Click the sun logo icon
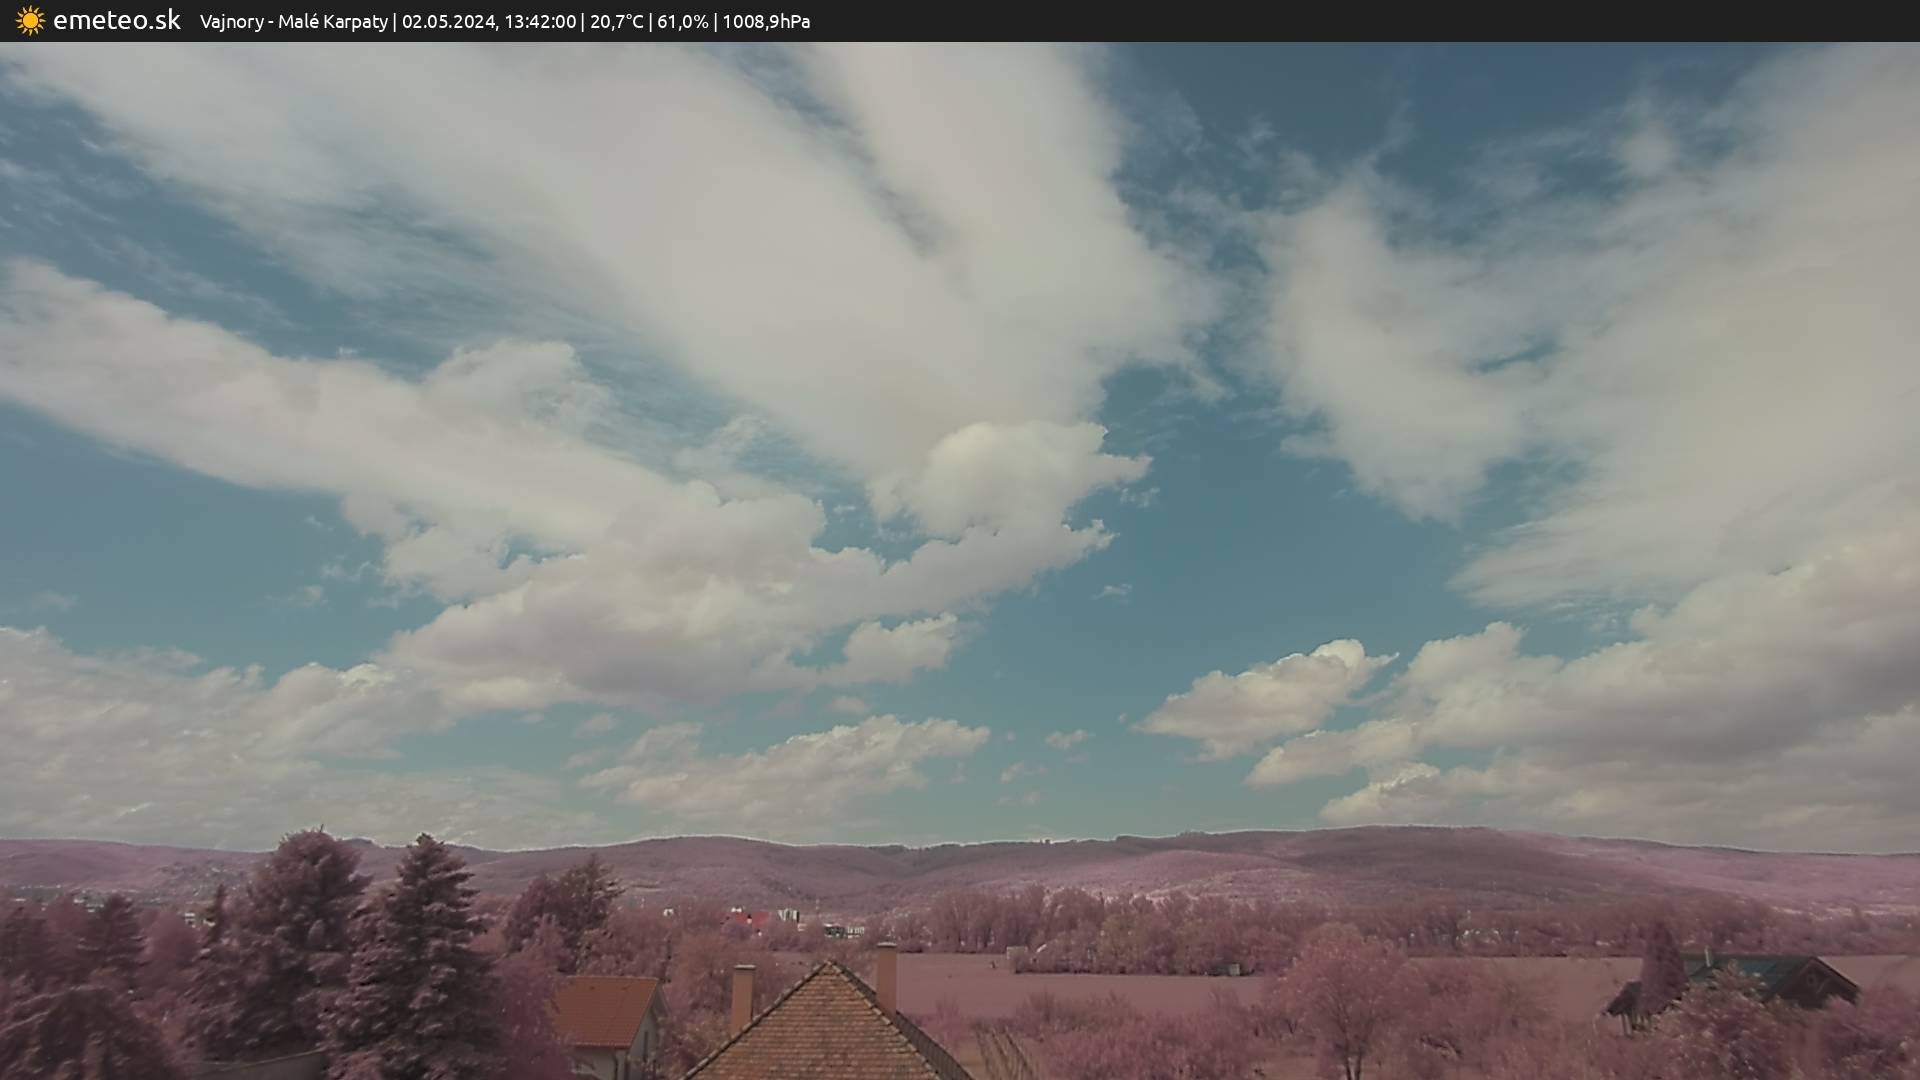The height and width of the screenshot is (1080, 1920). coord(30,21)
